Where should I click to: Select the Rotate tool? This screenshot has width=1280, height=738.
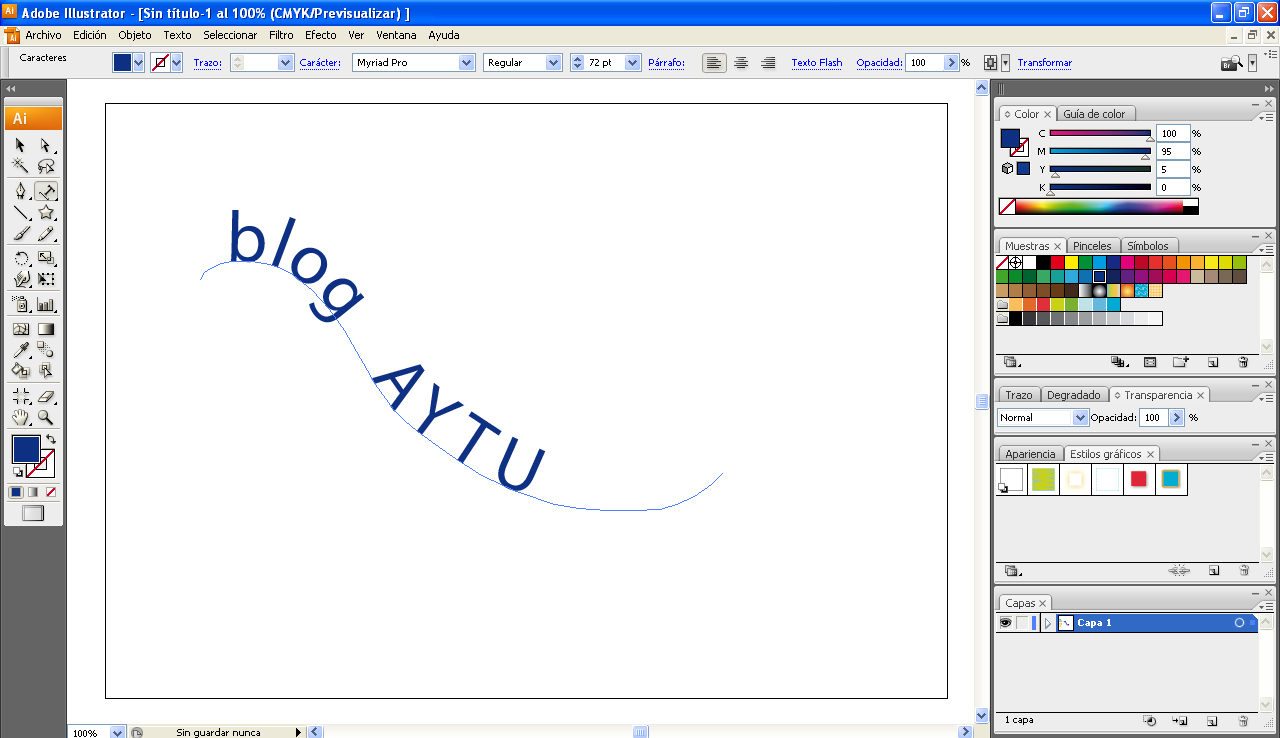click(20, 259)
